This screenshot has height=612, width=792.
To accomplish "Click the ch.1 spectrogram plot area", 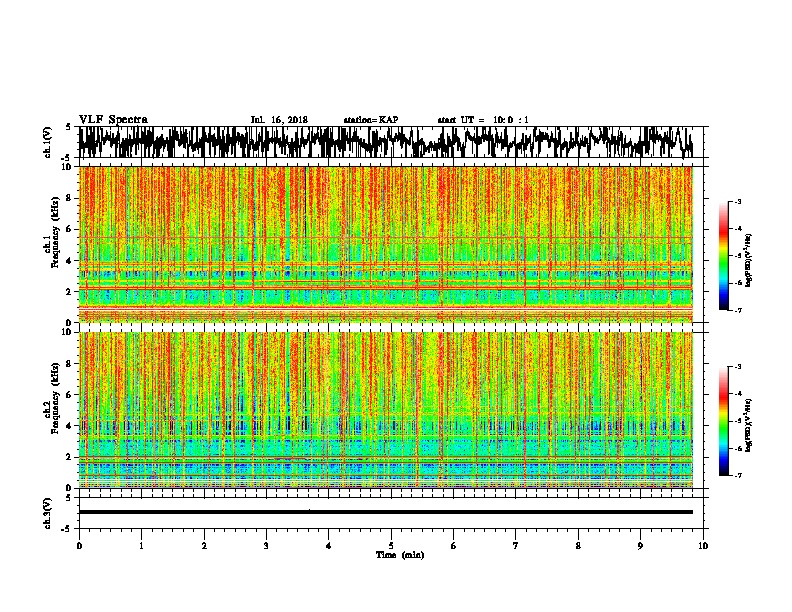I will (386, 244).
